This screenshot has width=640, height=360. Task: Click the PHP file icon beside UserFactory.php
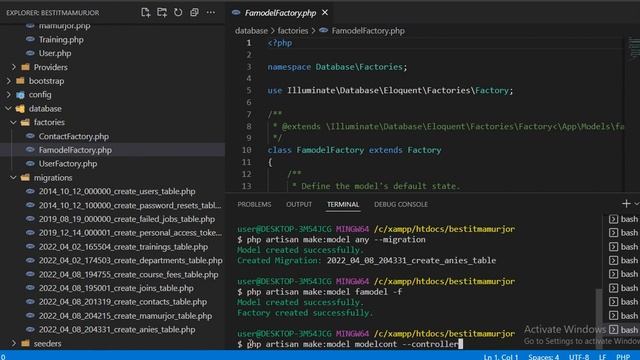30,163
